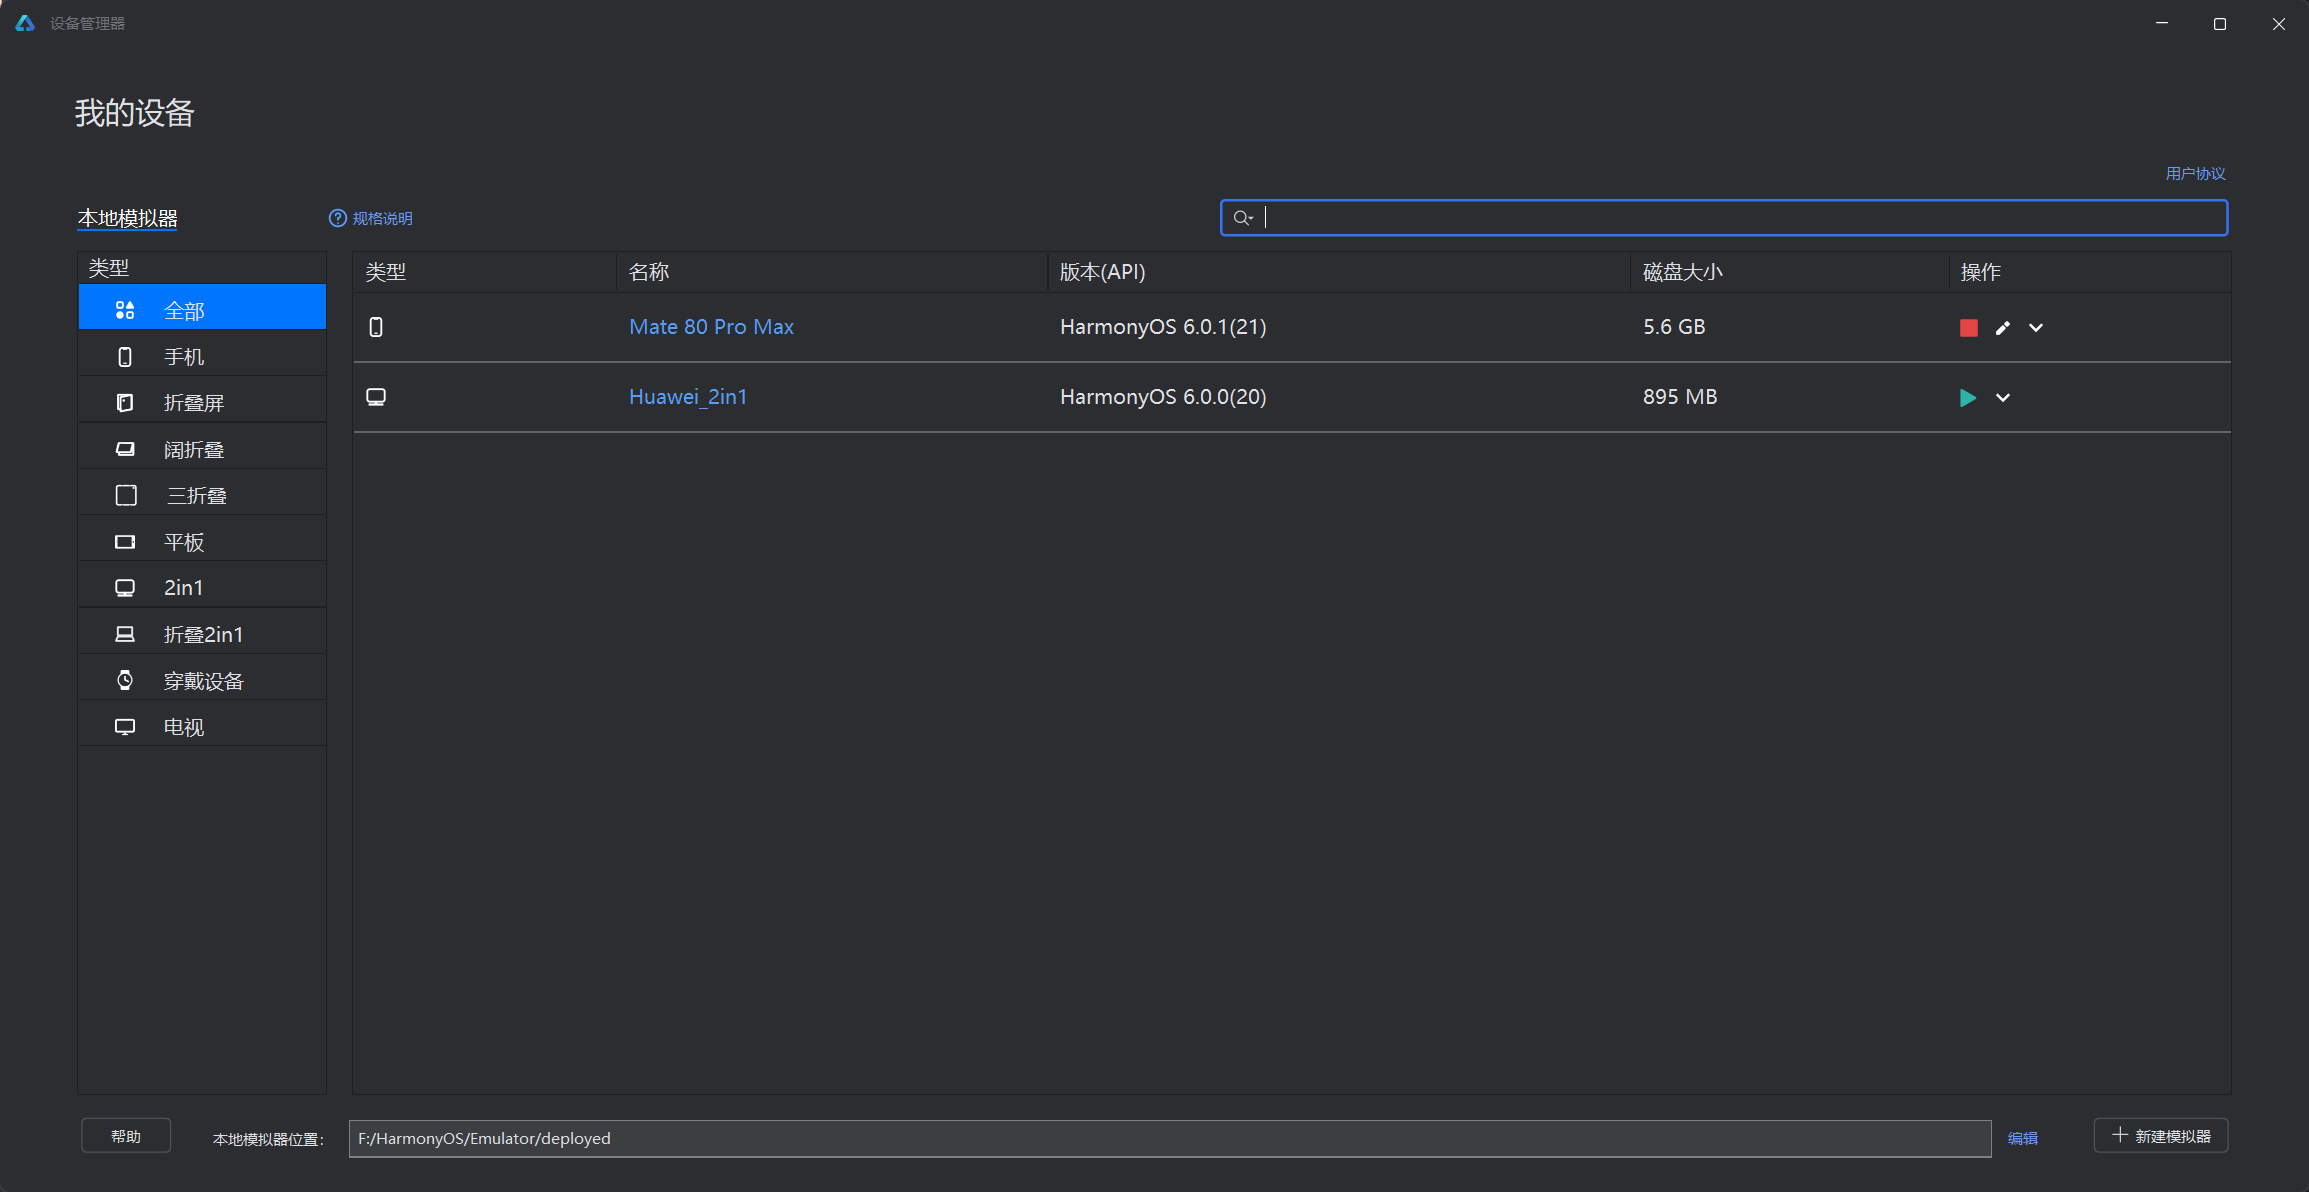The height and width of the screenshot is (1192, 2309).
Task: Sort by the 名称 column header
Action: coord(649,272)
